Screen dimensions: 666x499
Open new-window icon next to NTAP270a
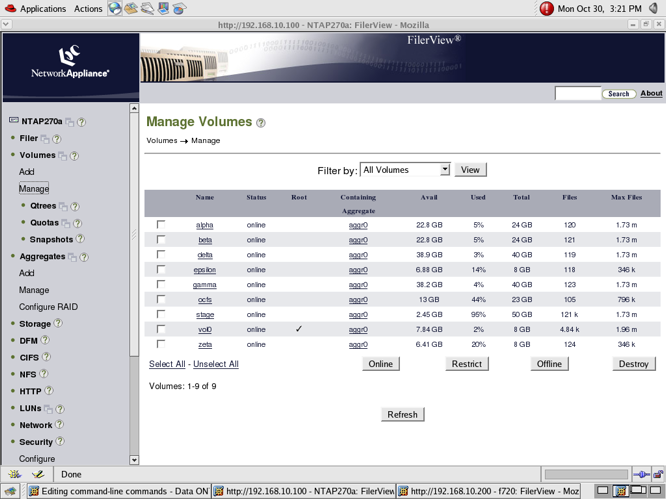[70, 122]
